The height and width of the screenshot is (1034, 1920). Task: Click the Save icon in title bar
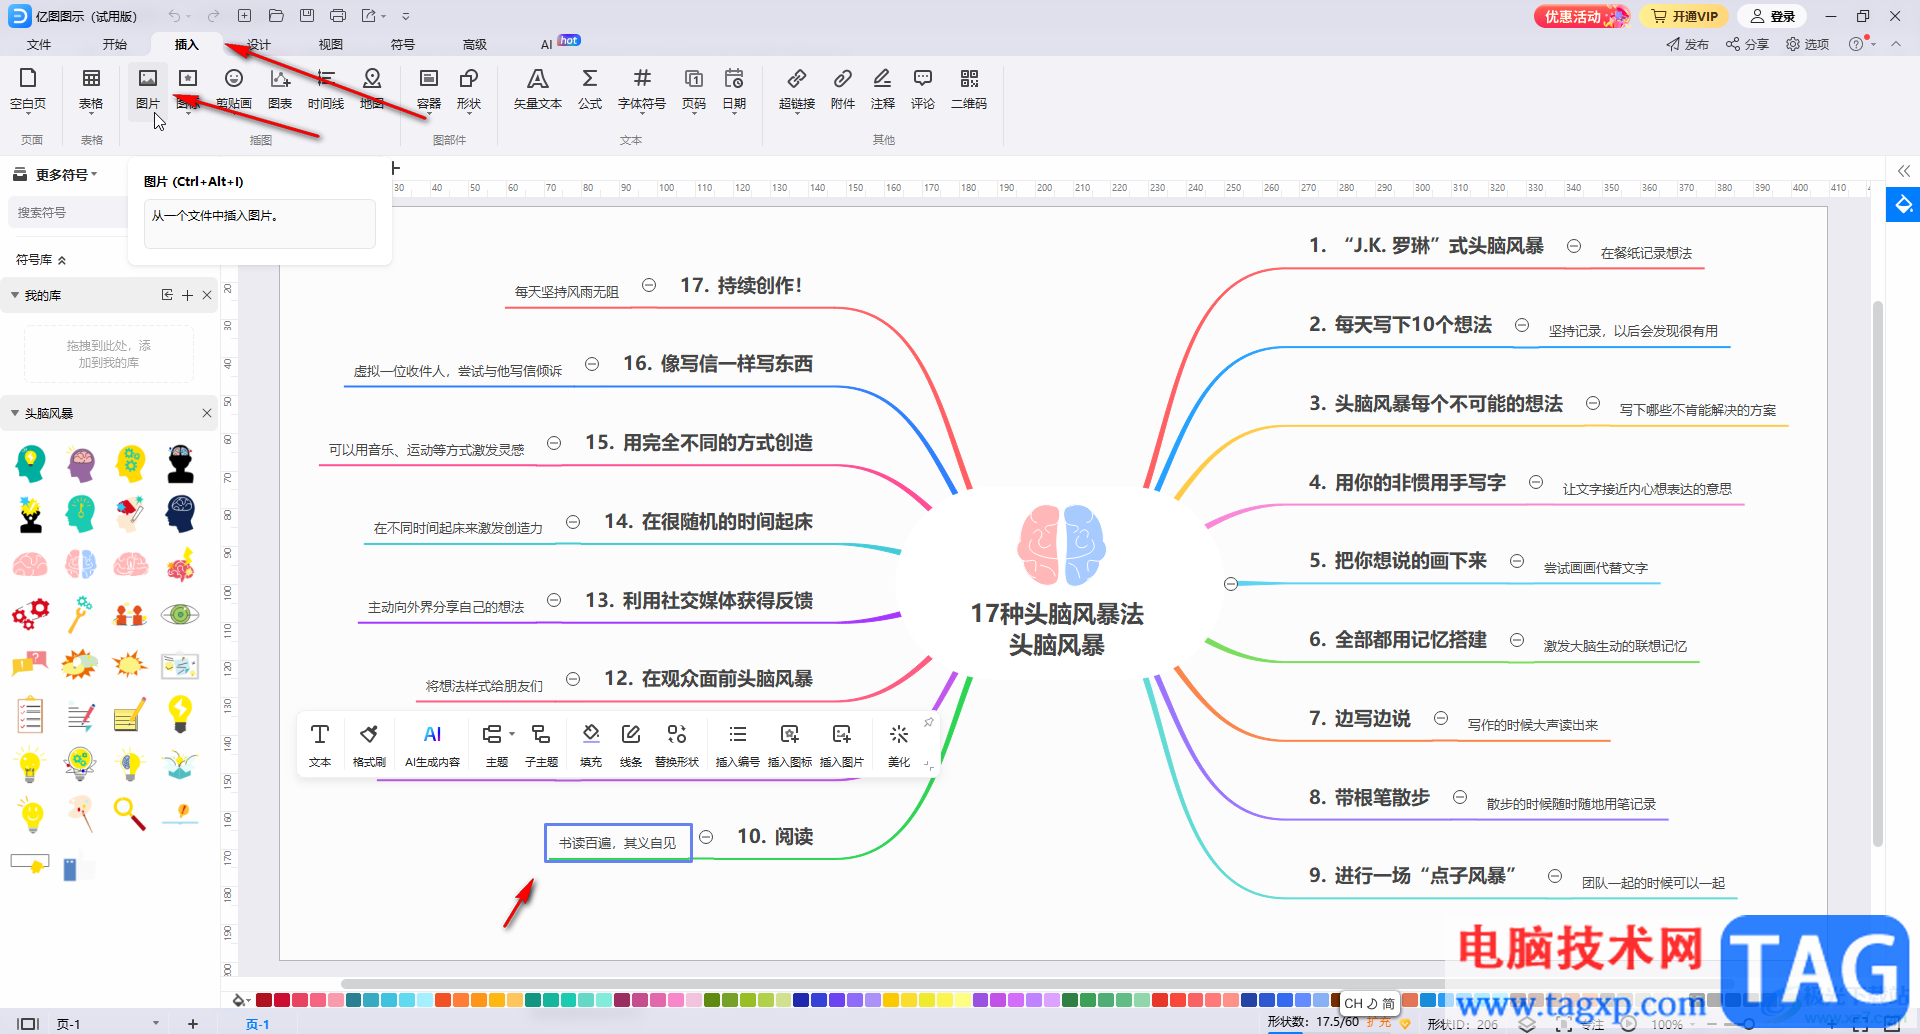pos(307,16)
